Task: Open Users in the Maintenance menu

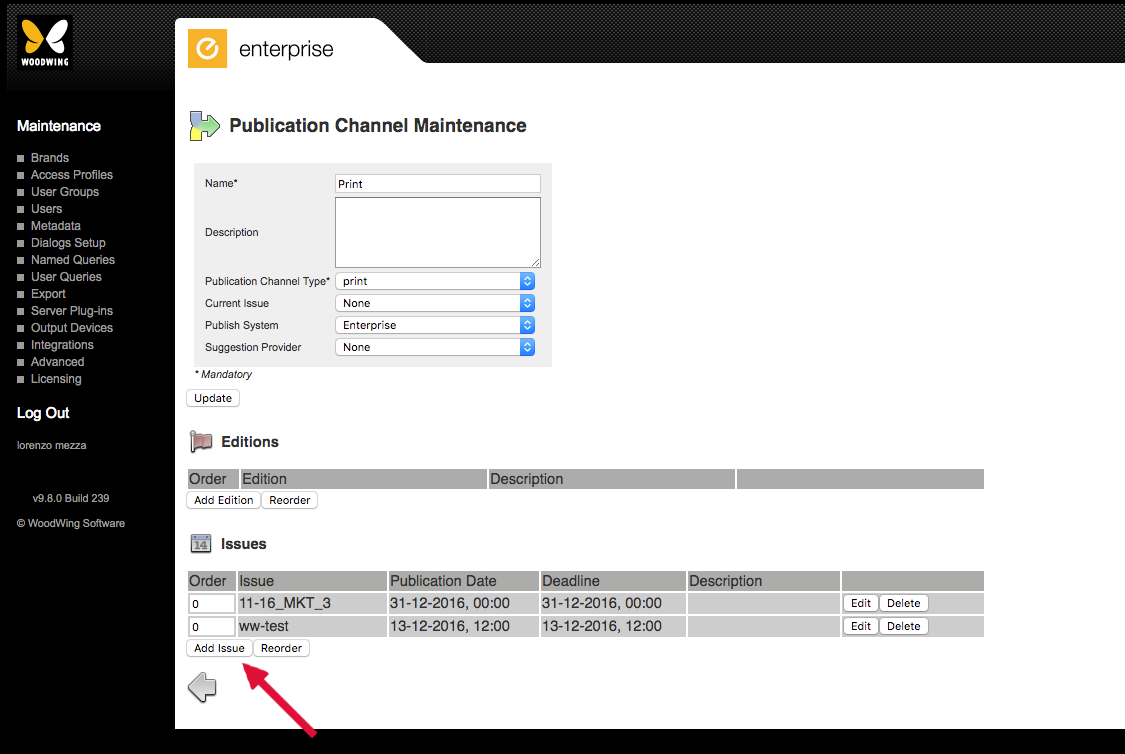Action: tap(47, 209)
